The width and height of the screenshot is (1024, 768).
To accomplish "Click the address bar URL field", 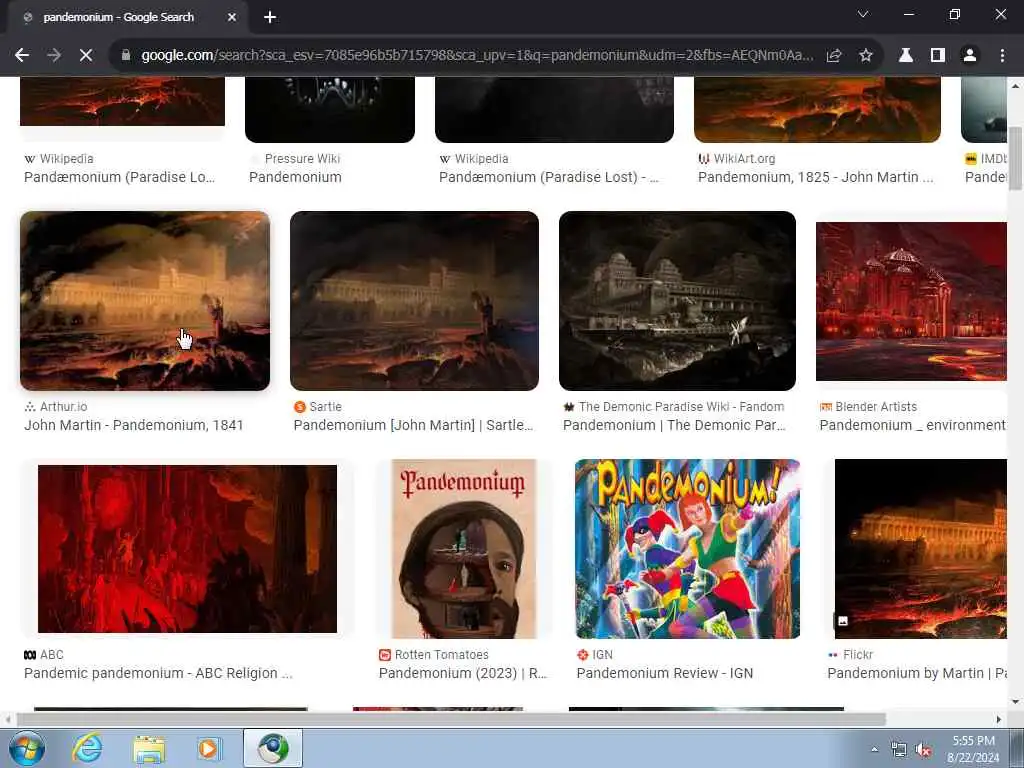I will click(x=477, y=56).
